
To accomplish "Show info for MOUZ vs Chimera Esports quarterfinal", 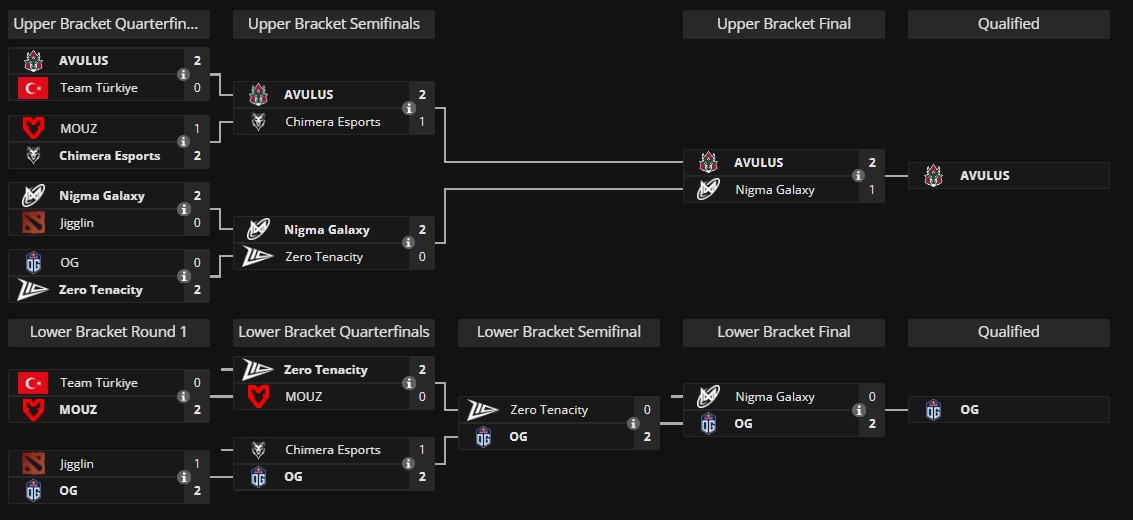I will [x=183, y=142].
